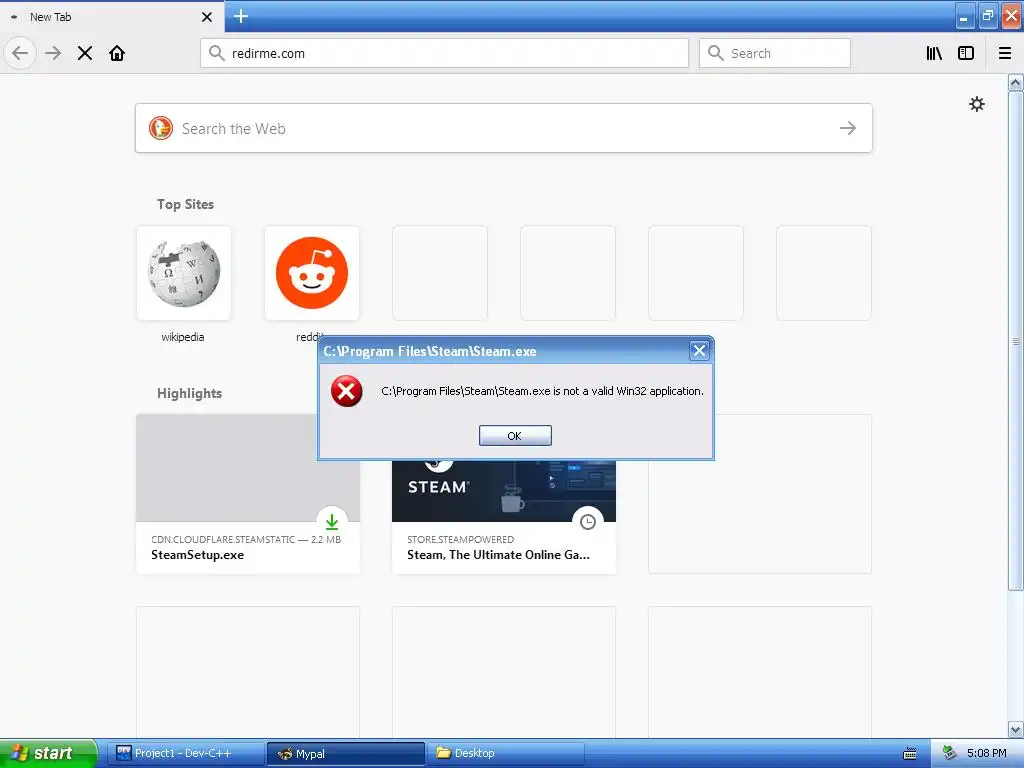Click the error message text in dialog

pos(542,391)
